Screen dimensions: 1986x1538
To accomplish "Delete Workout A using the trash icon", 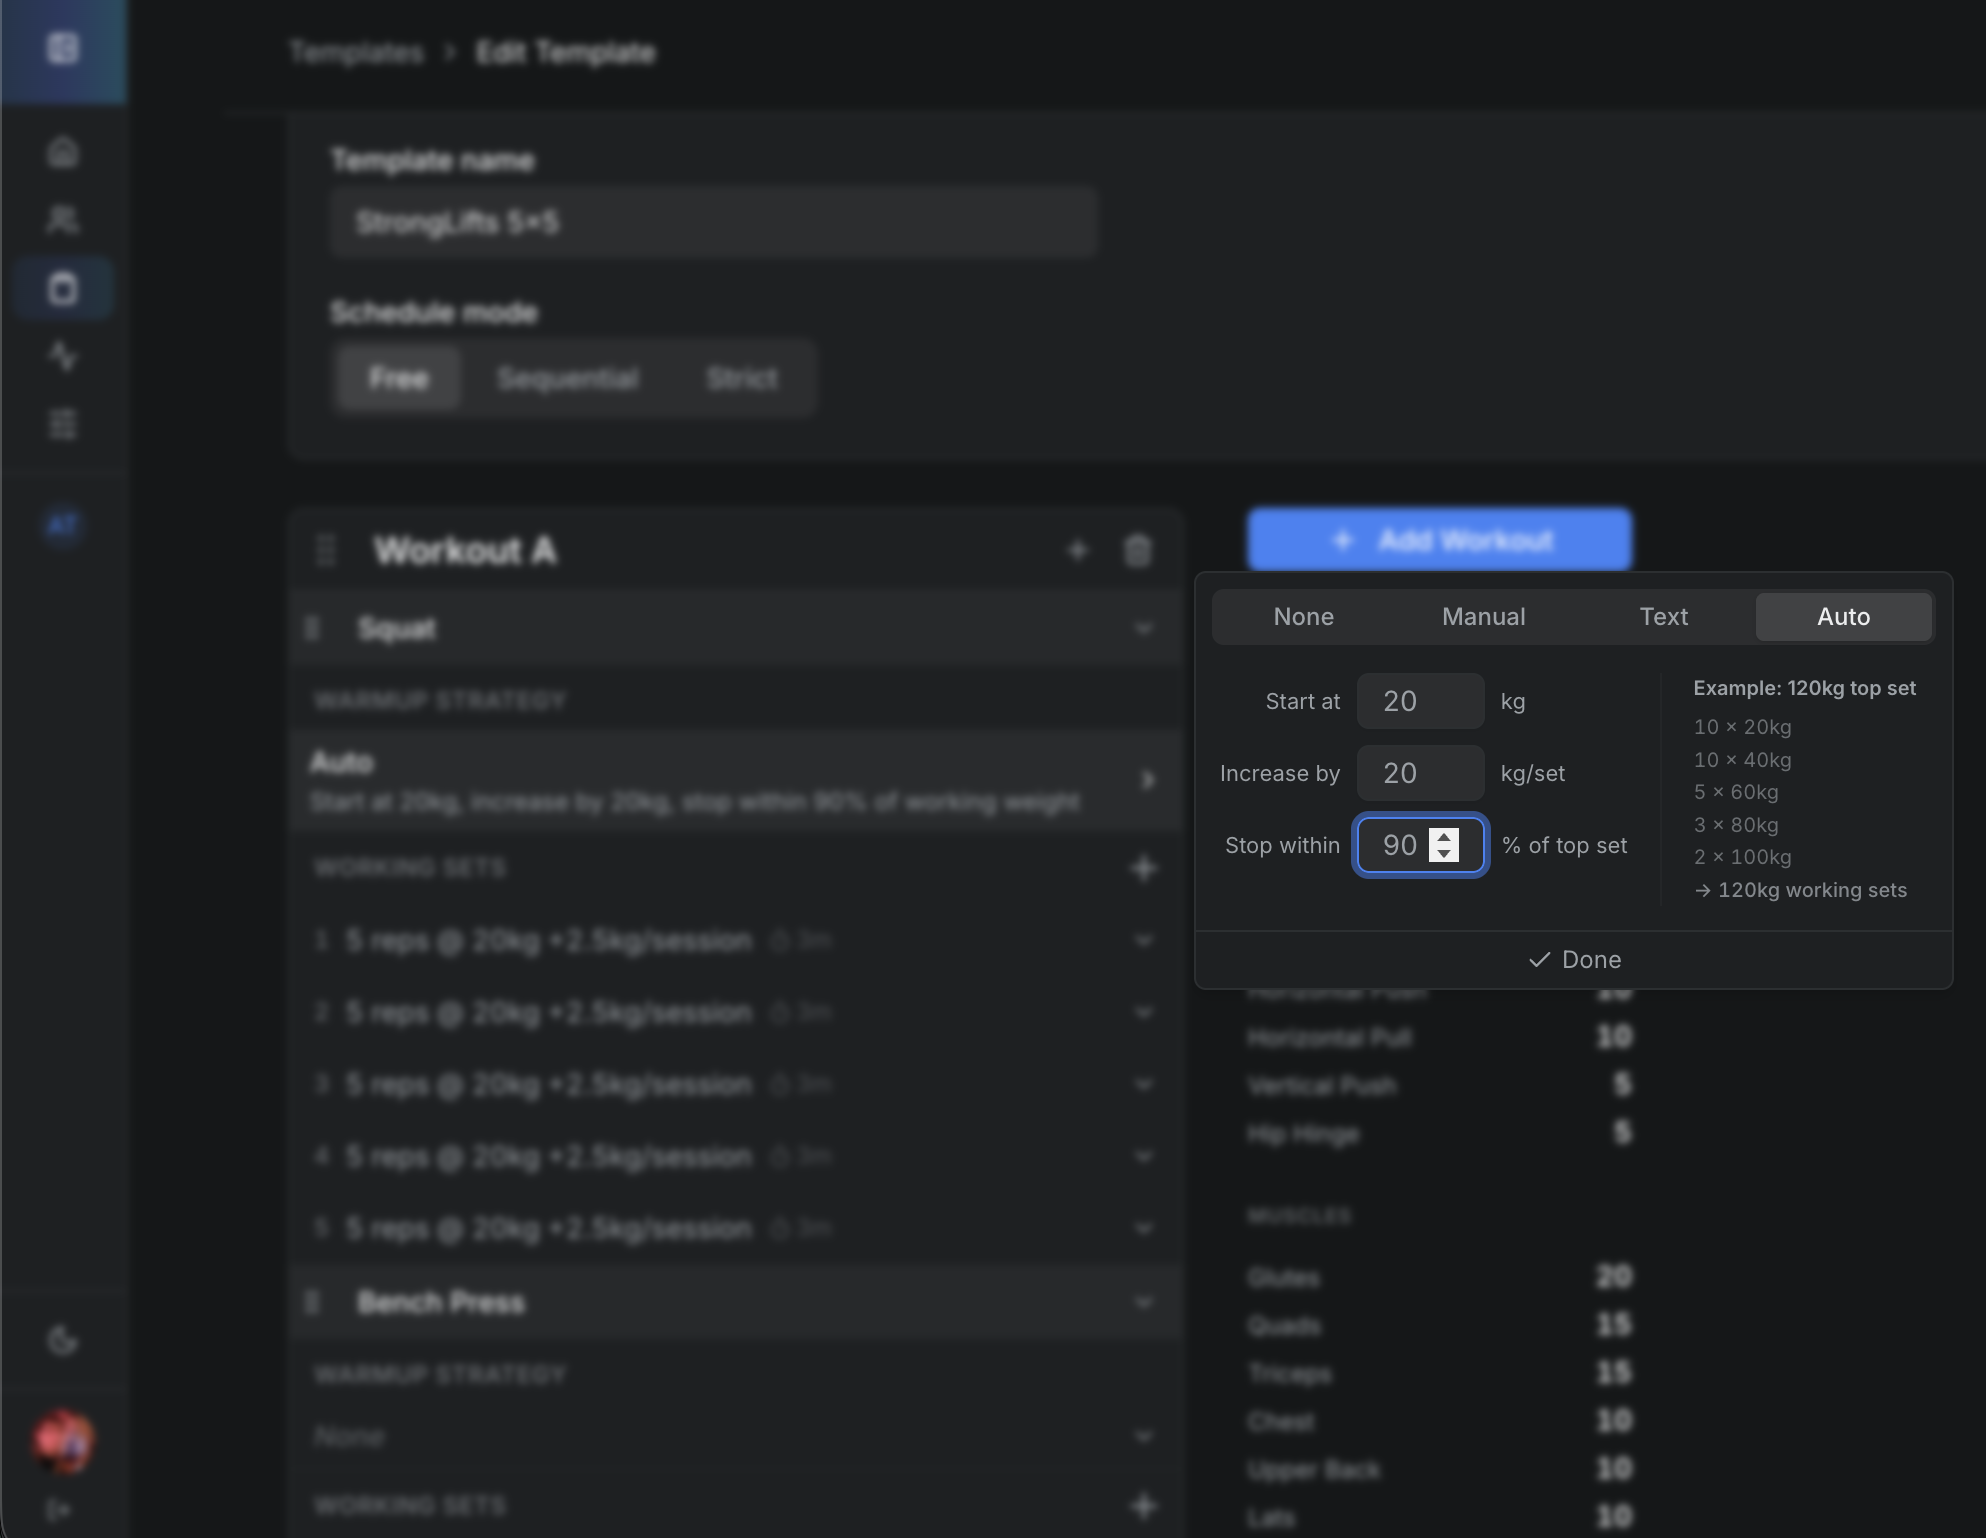I will coord(1137,550).
